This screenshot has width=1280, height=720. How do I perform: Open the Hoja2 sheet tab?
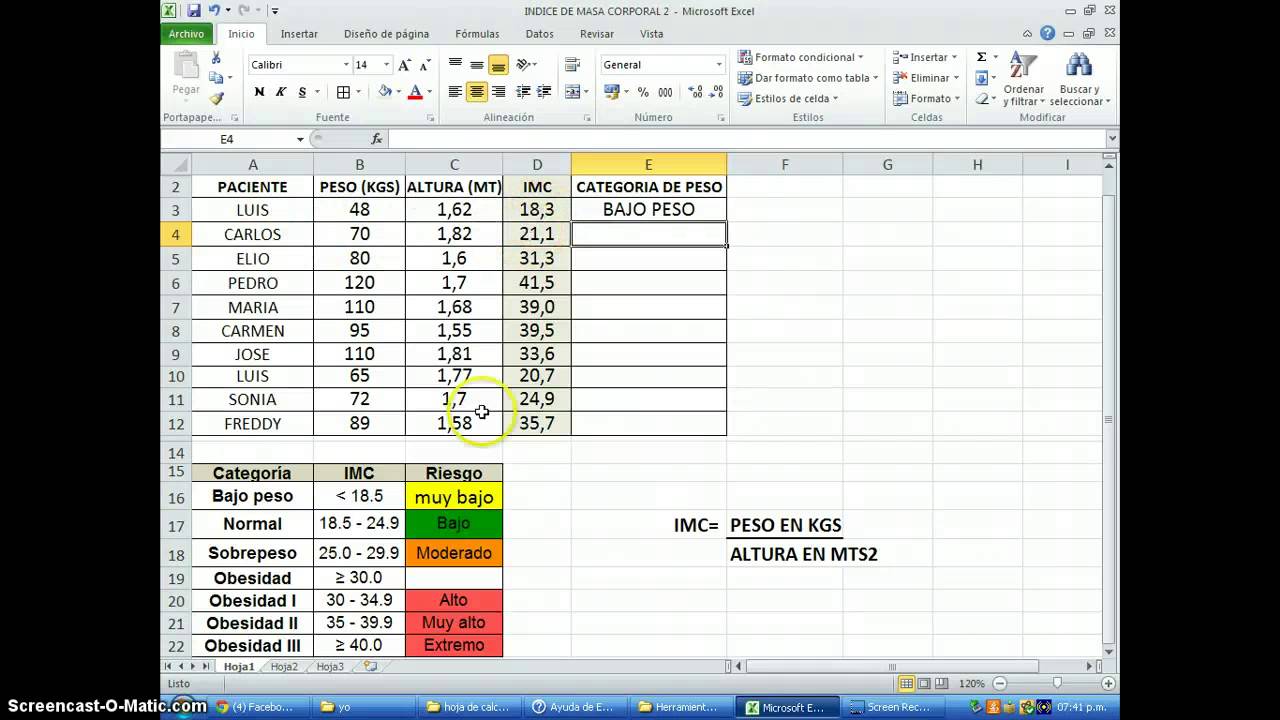[284, 666]
